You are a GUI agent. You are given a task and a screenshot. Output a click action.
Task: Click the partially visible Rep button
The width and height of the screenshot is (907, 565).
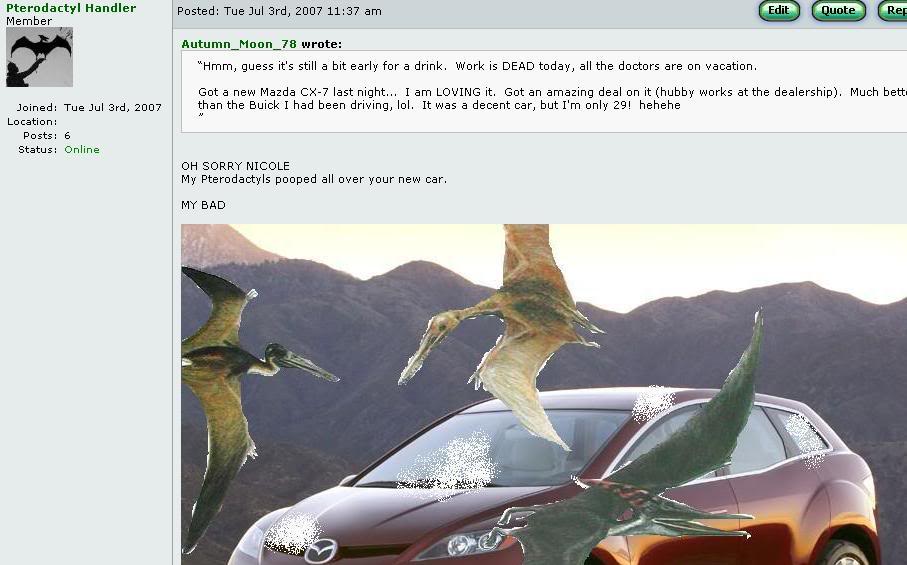coord(893,10)
